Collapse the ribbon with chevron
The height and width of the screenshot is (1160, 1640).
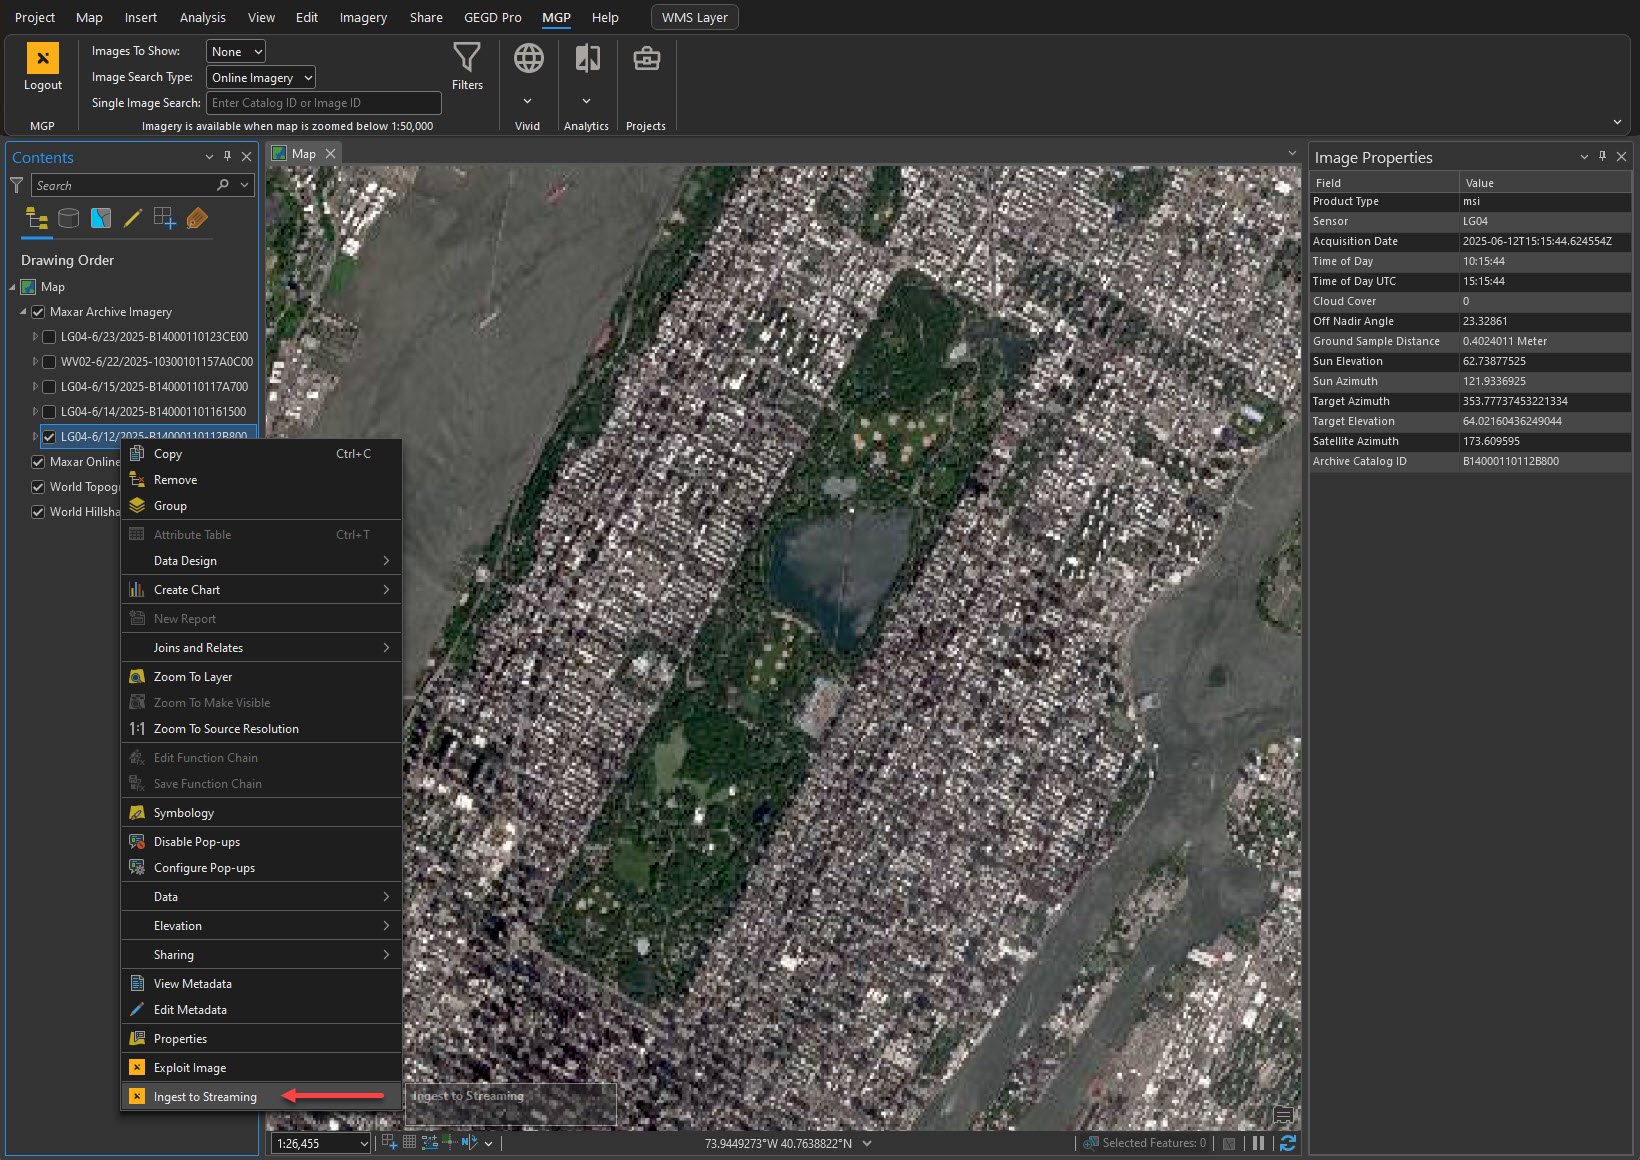[1617, 122]
